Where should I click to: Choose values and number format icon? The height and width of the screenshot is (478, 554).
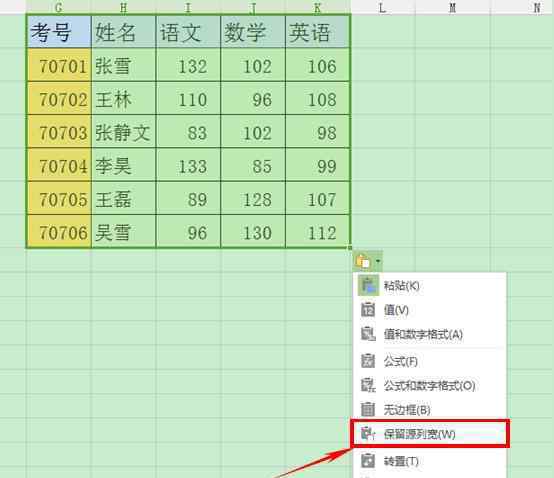(x=368, y=334)
